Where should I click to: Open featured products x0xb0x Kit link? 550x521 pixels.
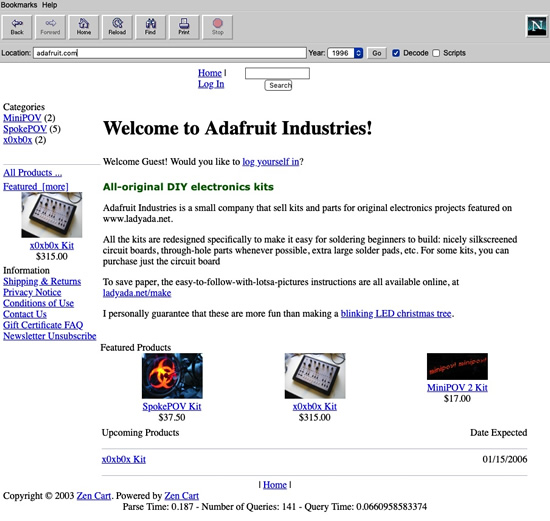tap(315, 406)
